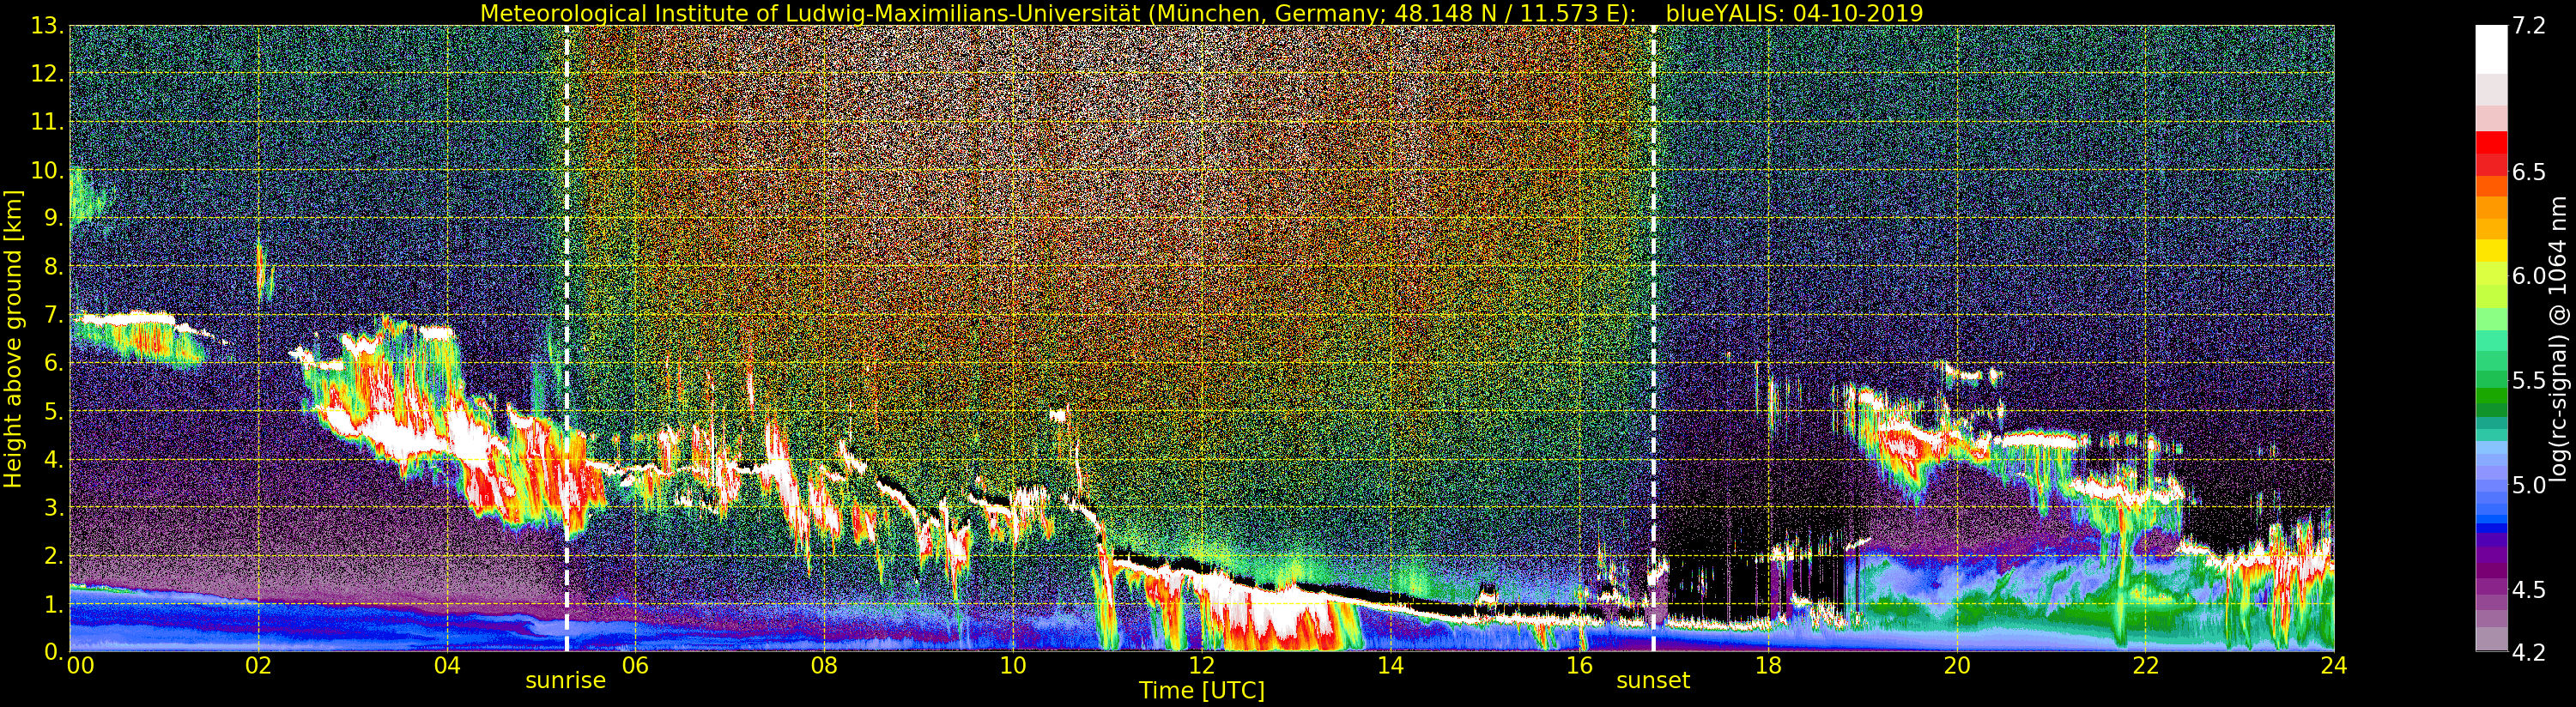This screenshot has height=707, width=2576.
Task: Click the height axis tick '11.'
Action: click(48, 122)
